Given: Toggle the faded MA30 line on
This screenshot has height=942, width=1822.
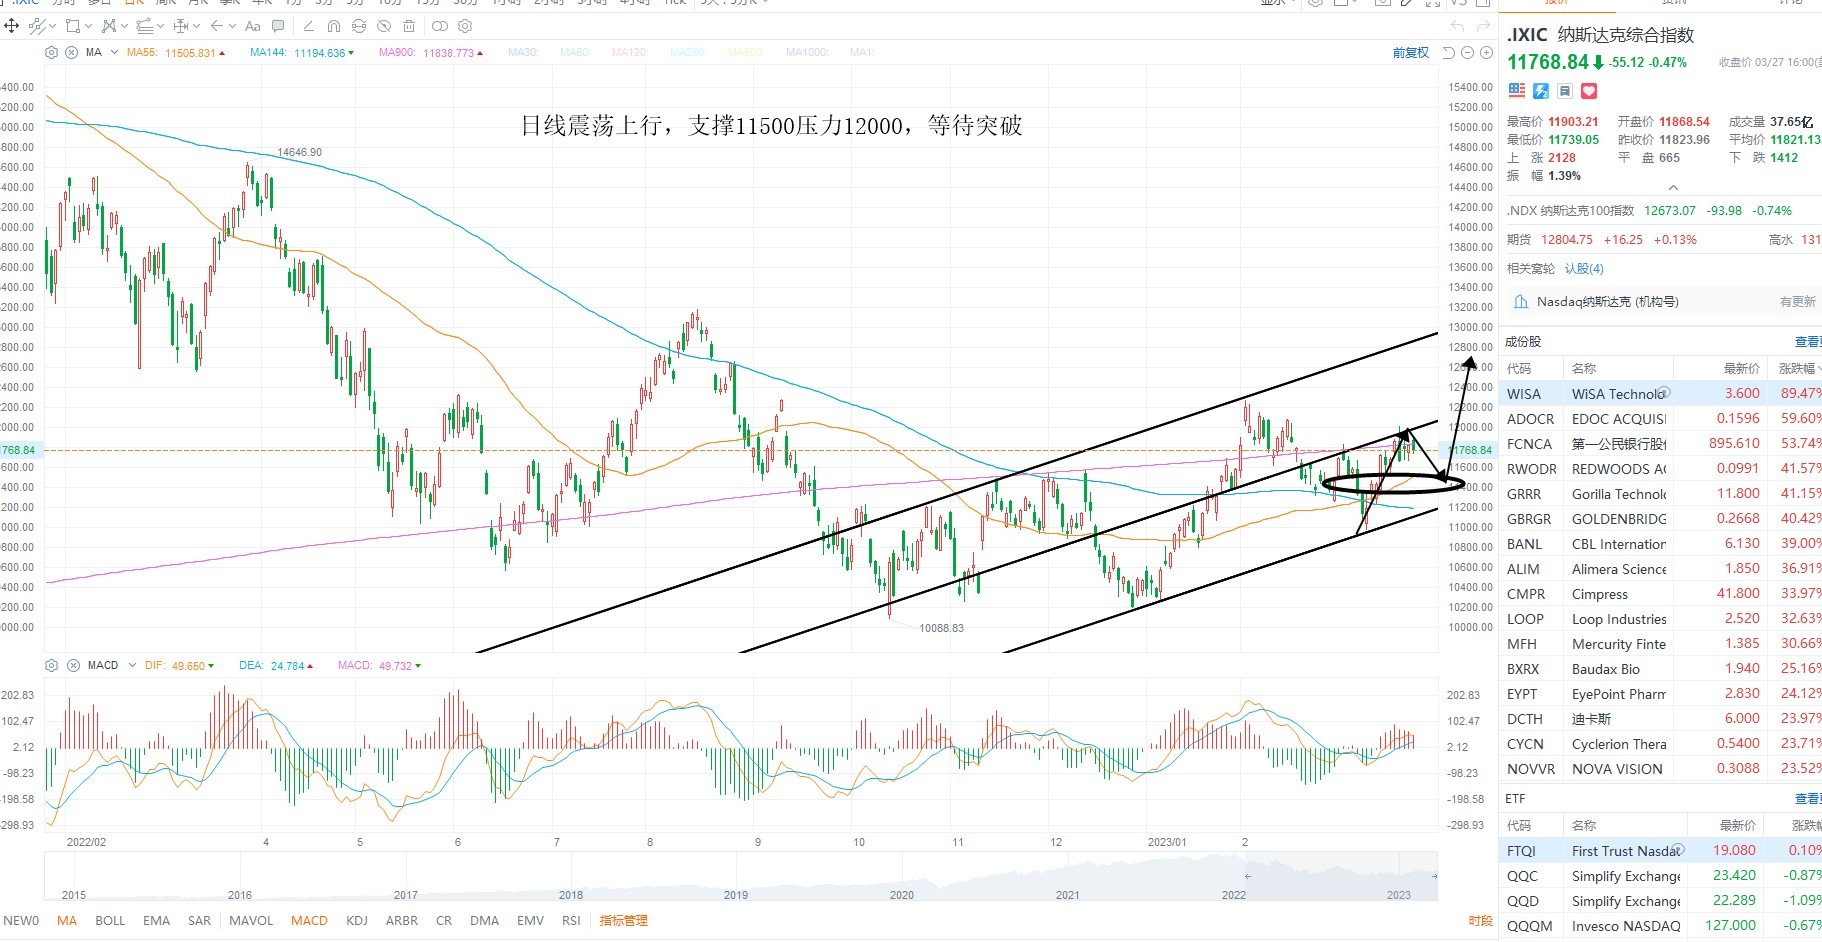Looking at the screenshot, I should click(523, 52).
